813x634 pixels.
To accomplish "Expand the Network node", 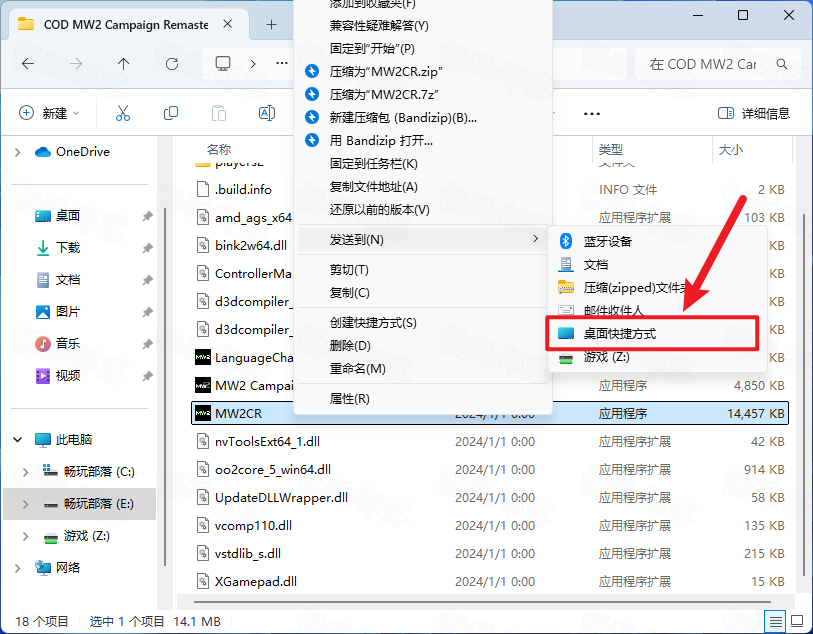I will (18, 568).
